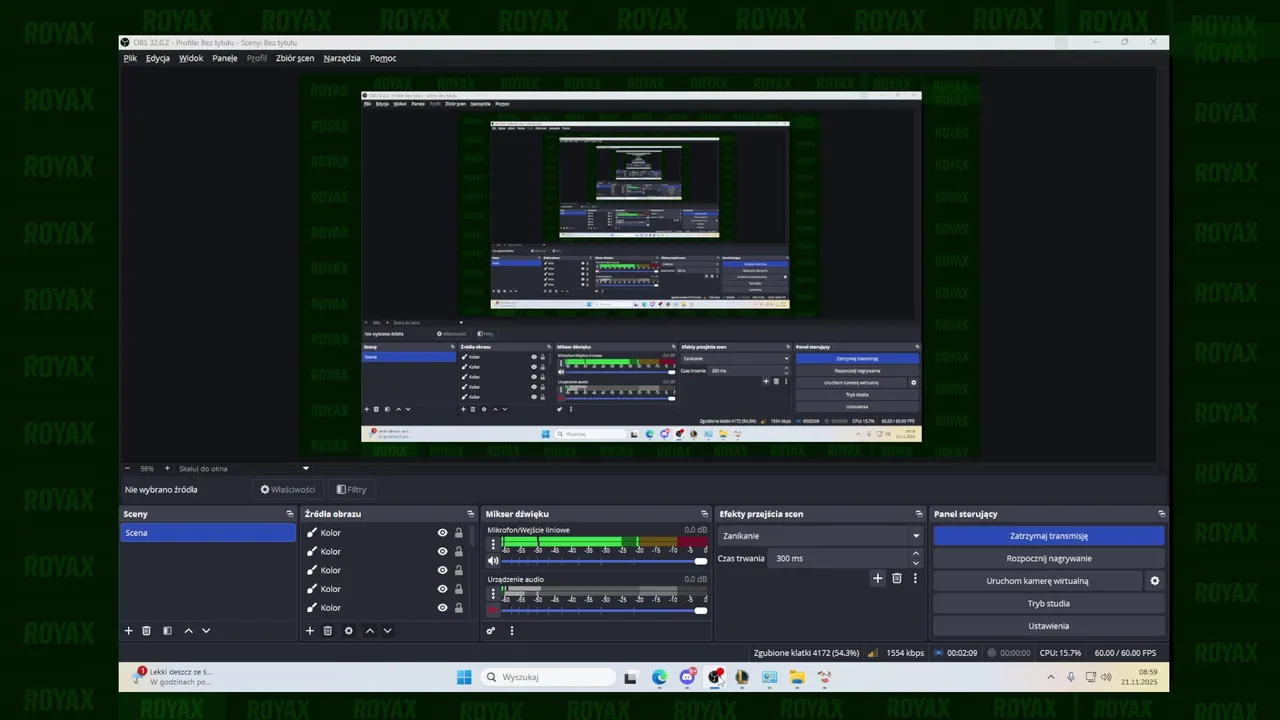The image size is (1280, 720).
Task: Click the Wyszukaj taskbar search field
Action: click(547, 677)
